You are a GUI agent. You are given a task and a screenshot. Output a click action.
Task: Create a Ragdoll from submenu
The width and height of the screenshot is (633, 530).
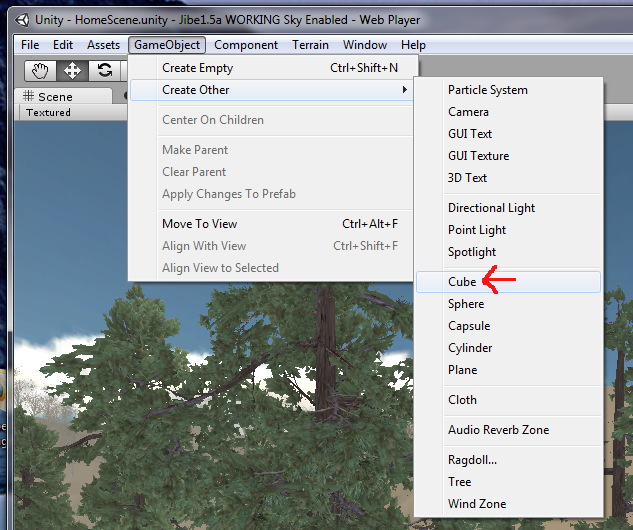pyautogui.click(x=472, y=460)
